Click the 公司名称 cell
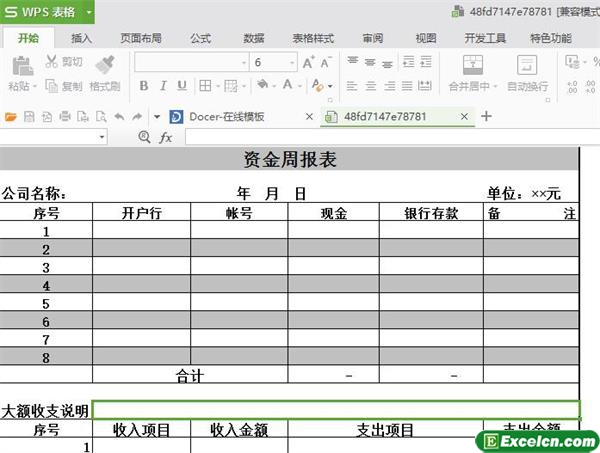Viewport: 600px width, 453px height. click(34, 194)
